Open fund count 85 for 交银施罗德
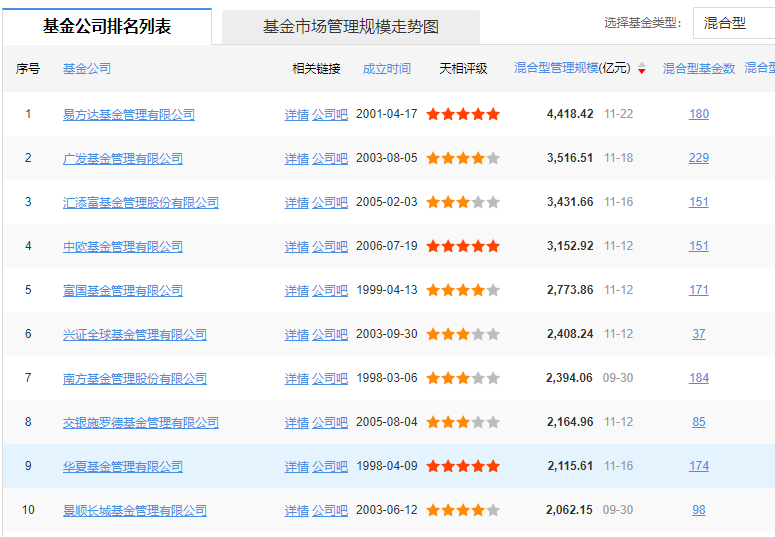 click(x=699, y=422)
